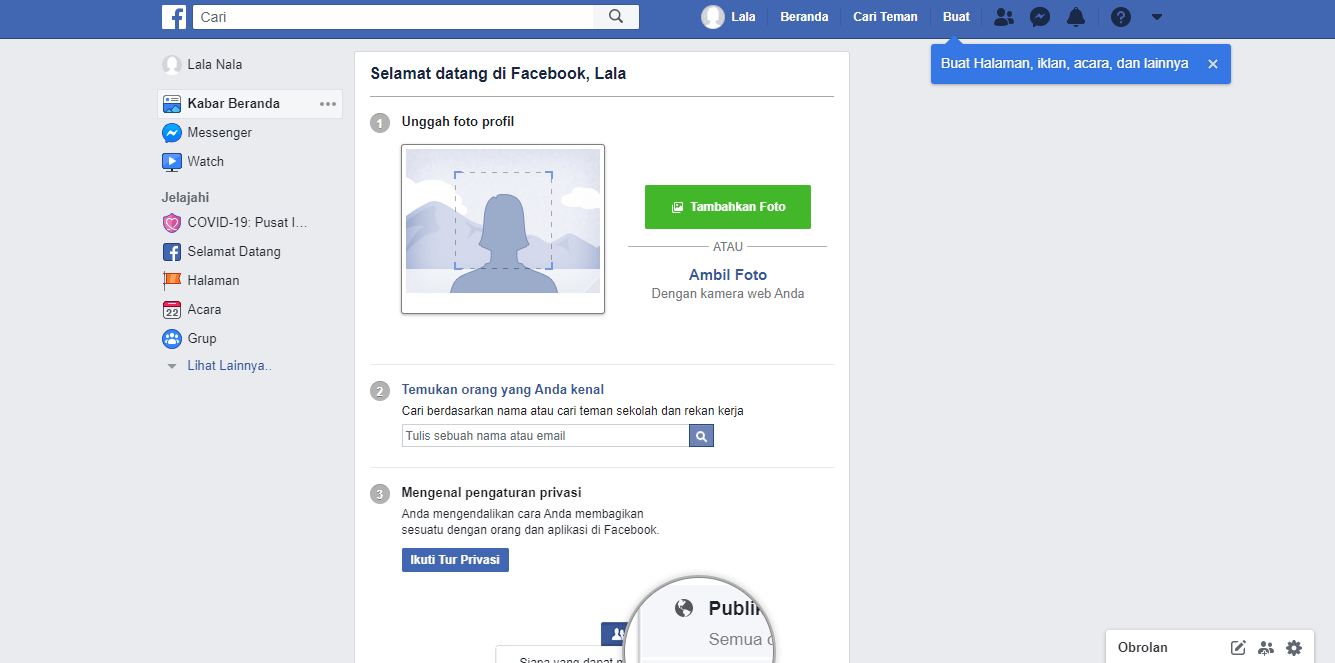1335x663 pixels.
Task: Open Messenger in the left sidebar
Action: click(x=219, y=133)
